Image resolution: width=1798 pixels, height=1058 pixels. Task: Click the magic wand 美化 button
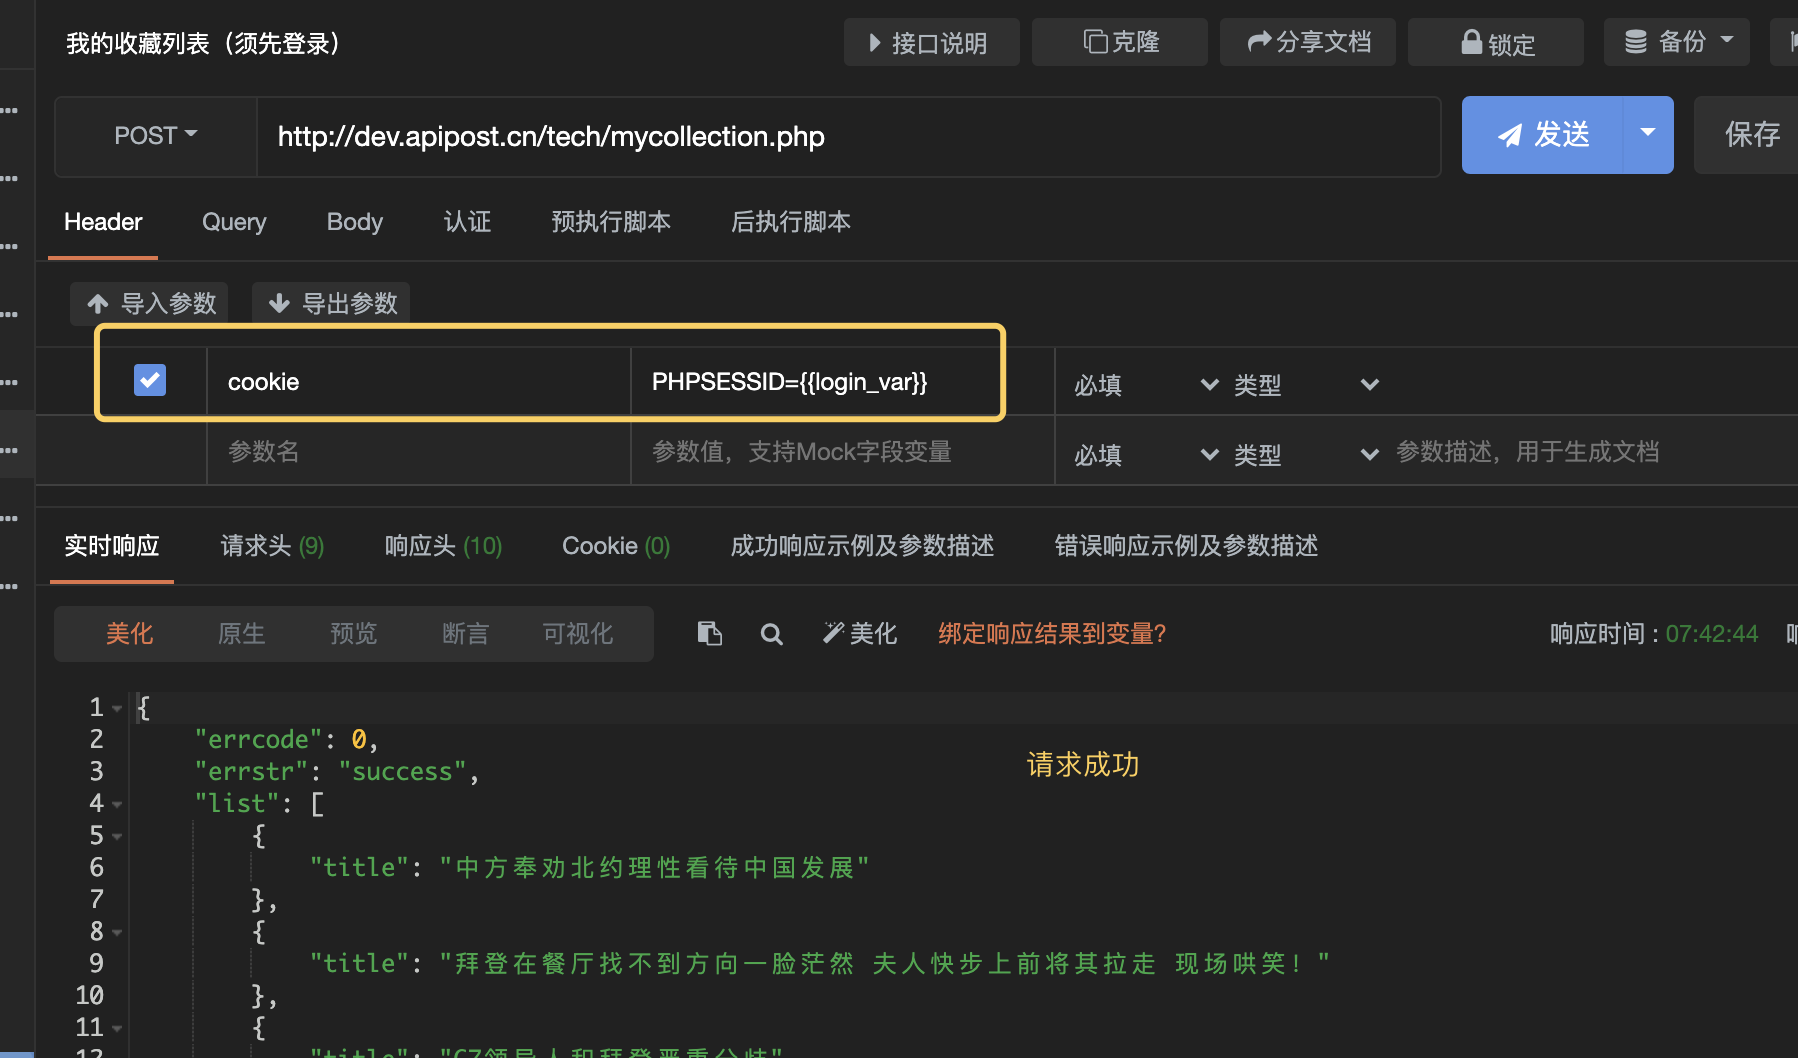pos(860,633)
